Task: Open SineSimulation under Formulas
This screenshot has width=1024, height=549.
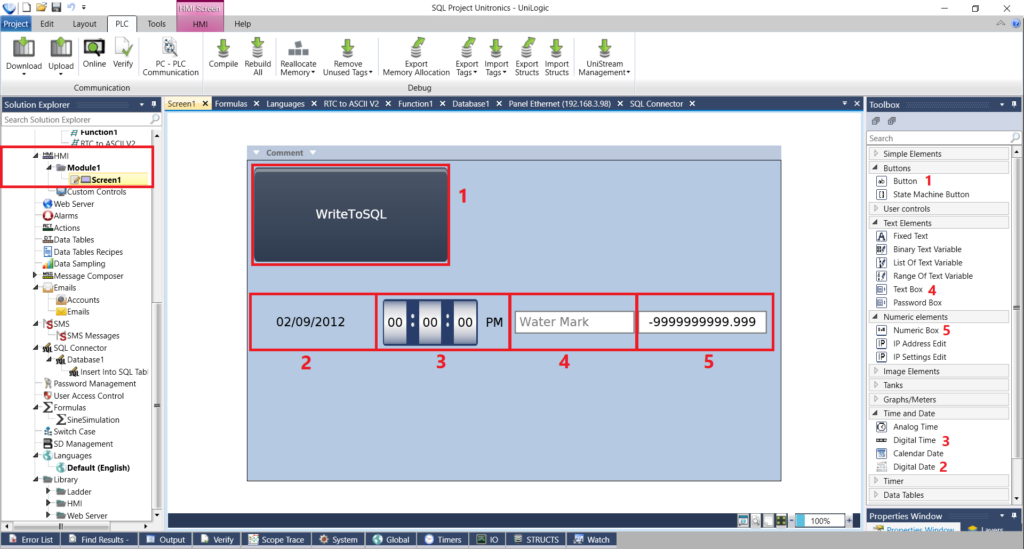Action: pos(93,420)
